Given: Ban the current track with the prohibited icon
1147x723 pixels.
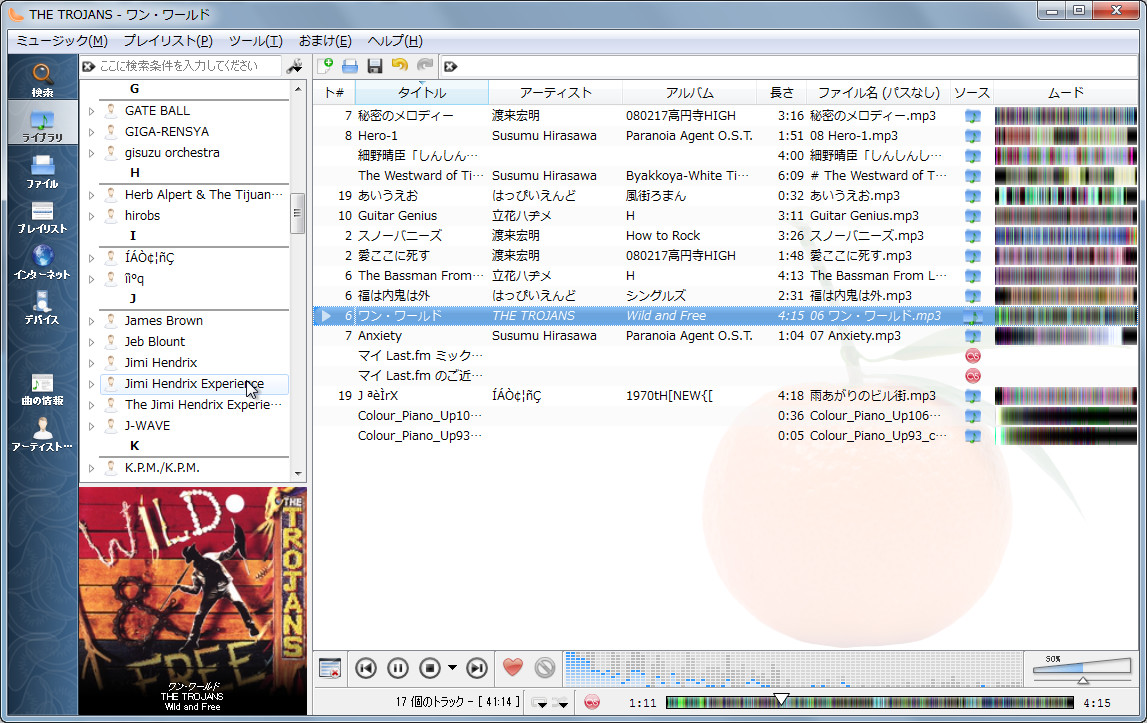Looking at the screenshot, I should 545,667.
